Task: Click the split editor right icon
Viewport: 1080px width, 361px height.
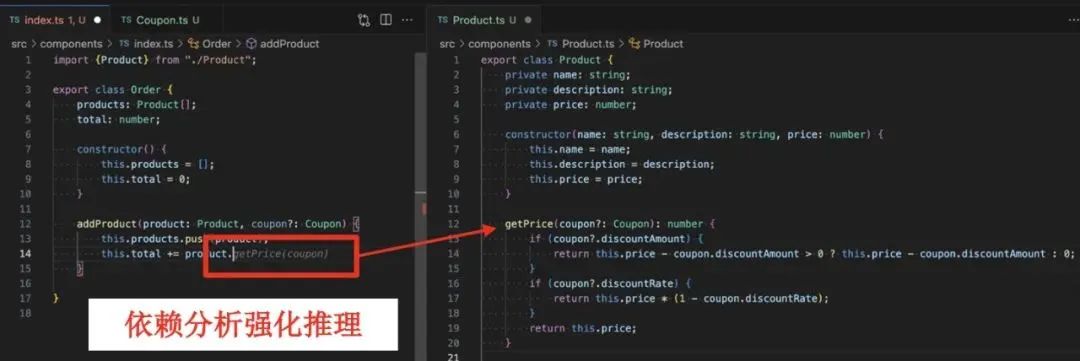Action: [x=386, y=20]
